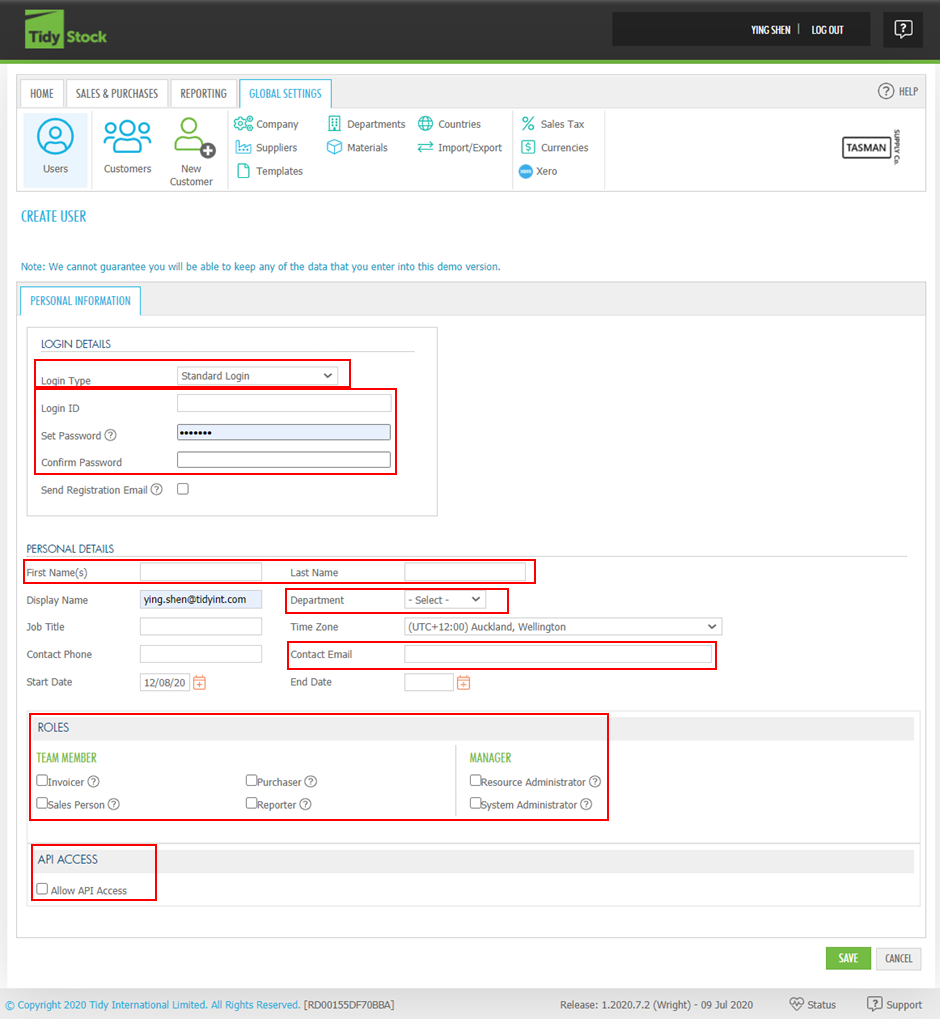Click the help question icon in header
940x1019 pixels.
903,29
